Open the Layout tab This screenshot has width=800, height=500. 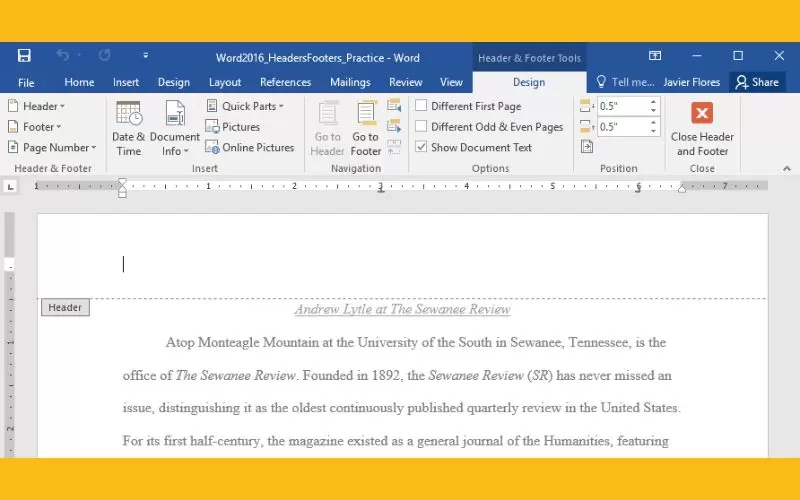pos(224,82)
